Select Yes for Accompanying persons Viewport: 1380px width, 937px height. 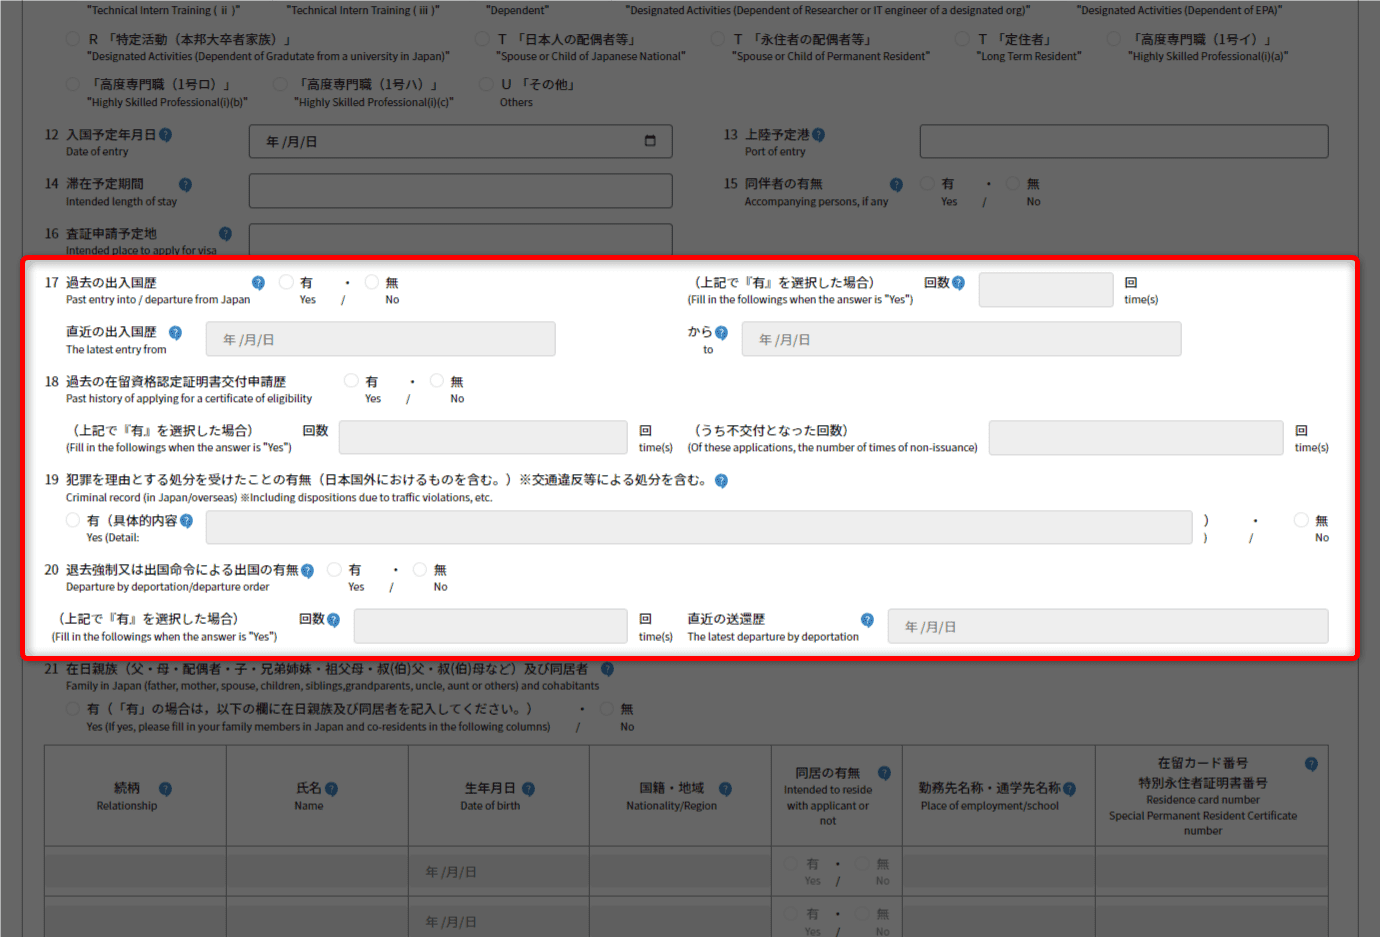click(928, 184)
